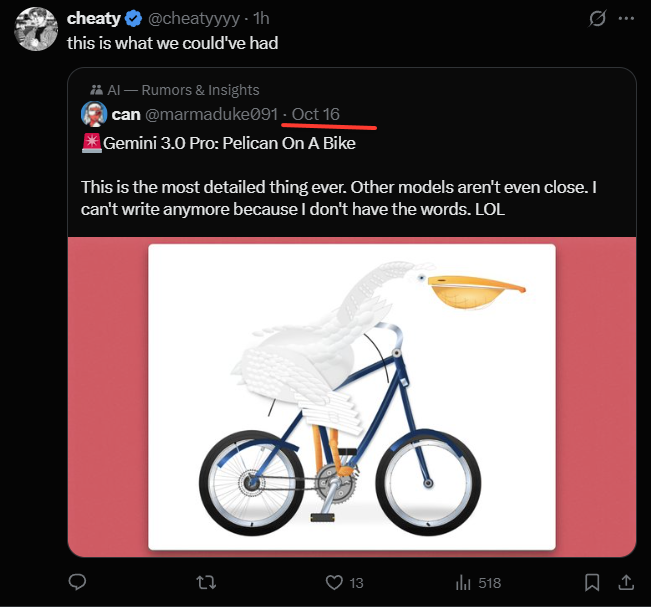Click the text "this is what we could've had"
The width and height of the screenshot is (651, 607).
(172, 43)
